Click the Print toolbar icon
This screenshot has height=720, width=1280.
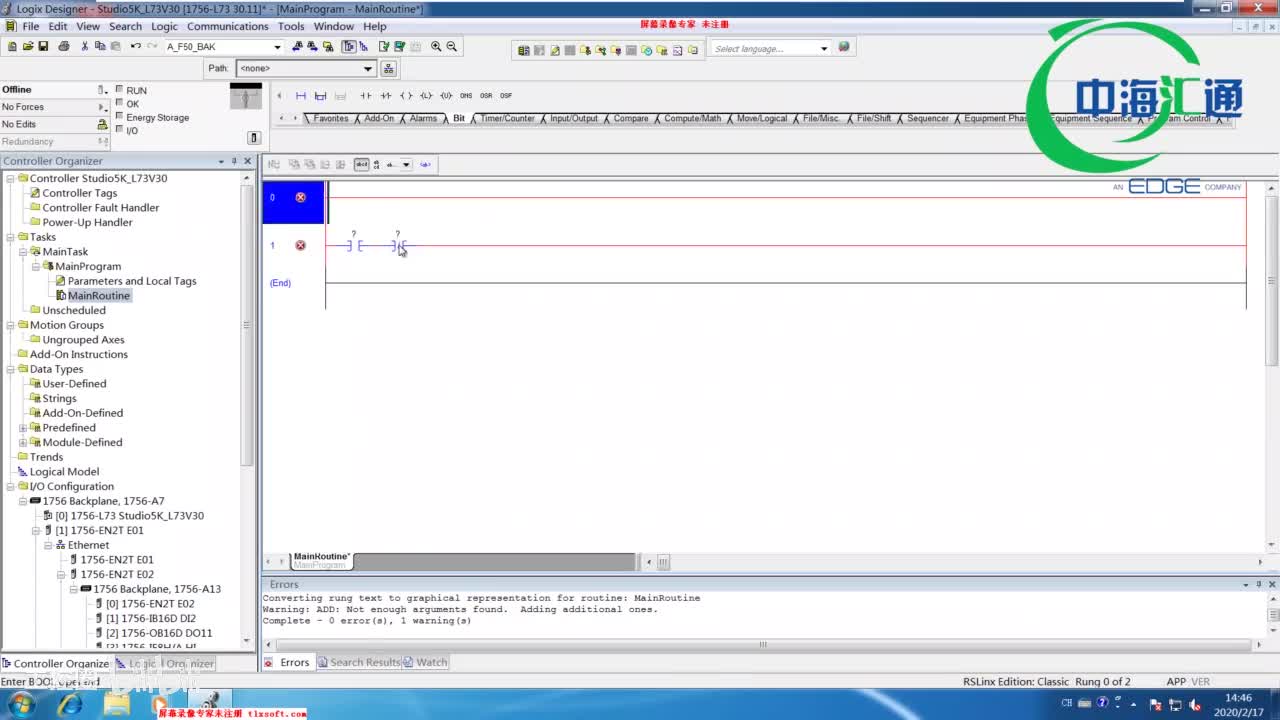(64, 46)
